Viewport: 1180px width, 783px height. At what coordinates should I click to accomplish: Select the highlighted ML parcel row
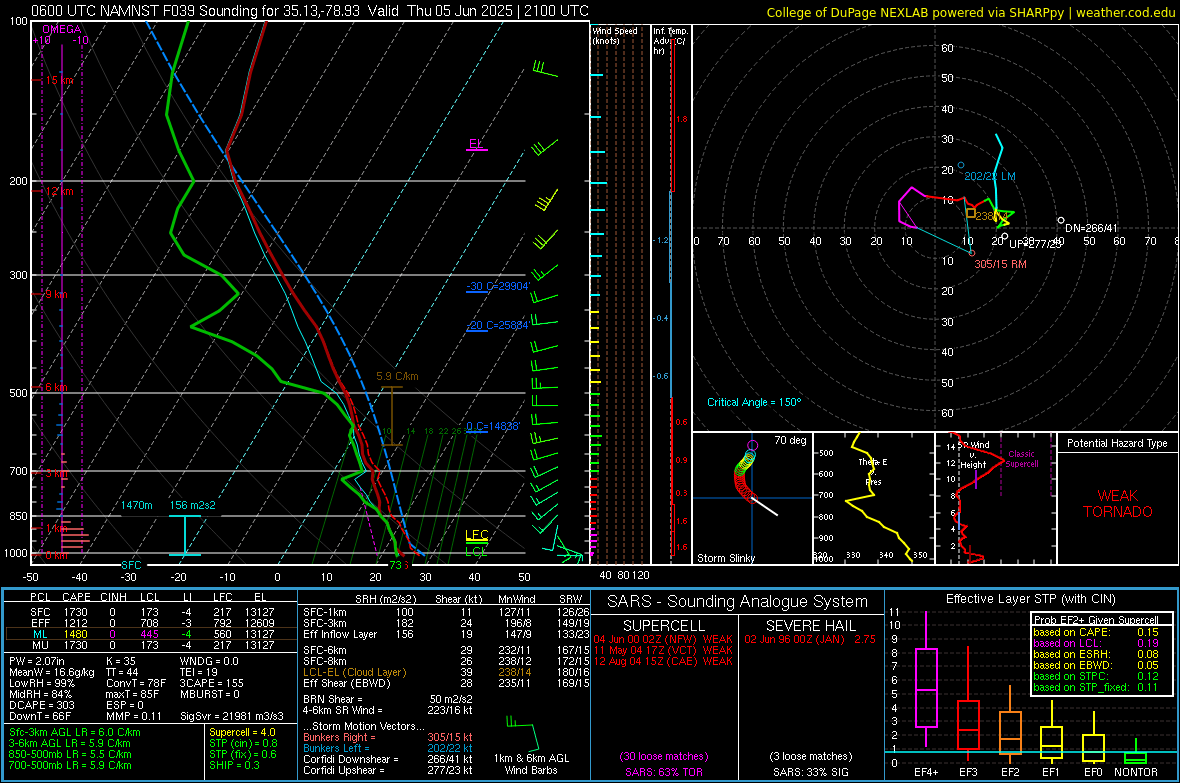point(151,634)
